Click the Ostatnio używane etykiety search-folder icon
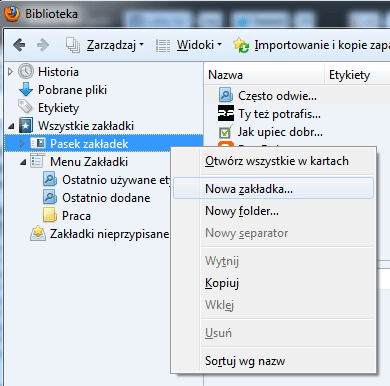The height and width of the screenshot is (386, 390). (x=50, y=180)
